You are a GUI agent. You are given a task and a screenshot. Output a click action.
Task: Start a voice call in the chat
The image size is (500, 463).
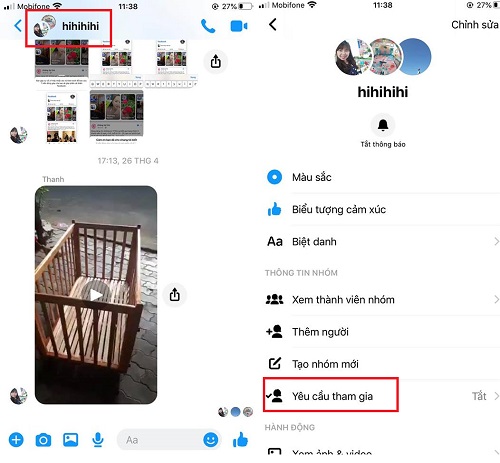tap(208, 26)
